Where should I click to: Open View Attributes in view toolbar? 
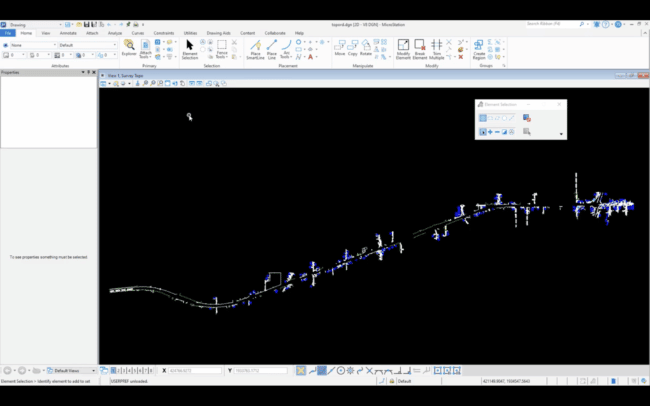103,83
